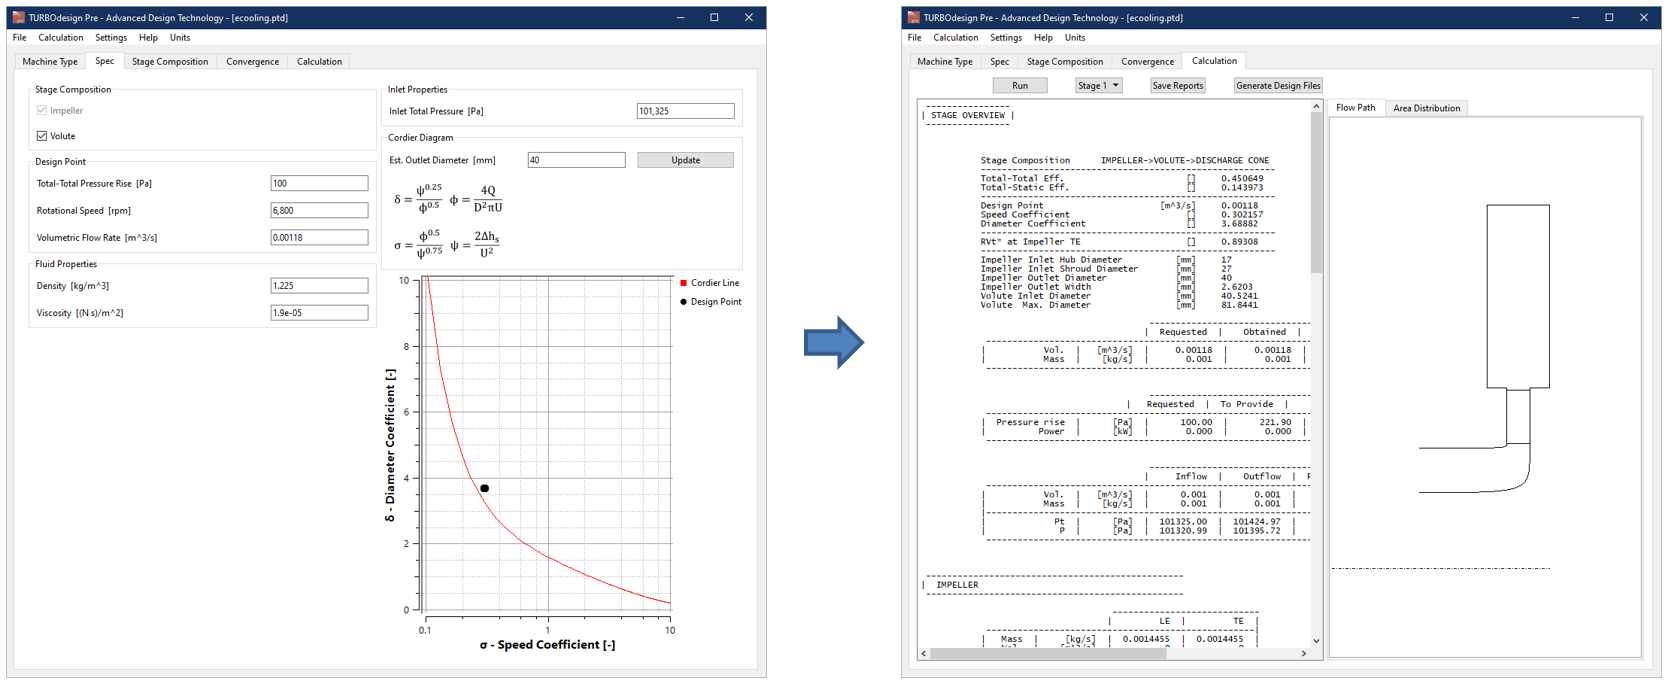1669x684 pixels.
Task: Toggle the Volute checkbox
Action: 42,136
